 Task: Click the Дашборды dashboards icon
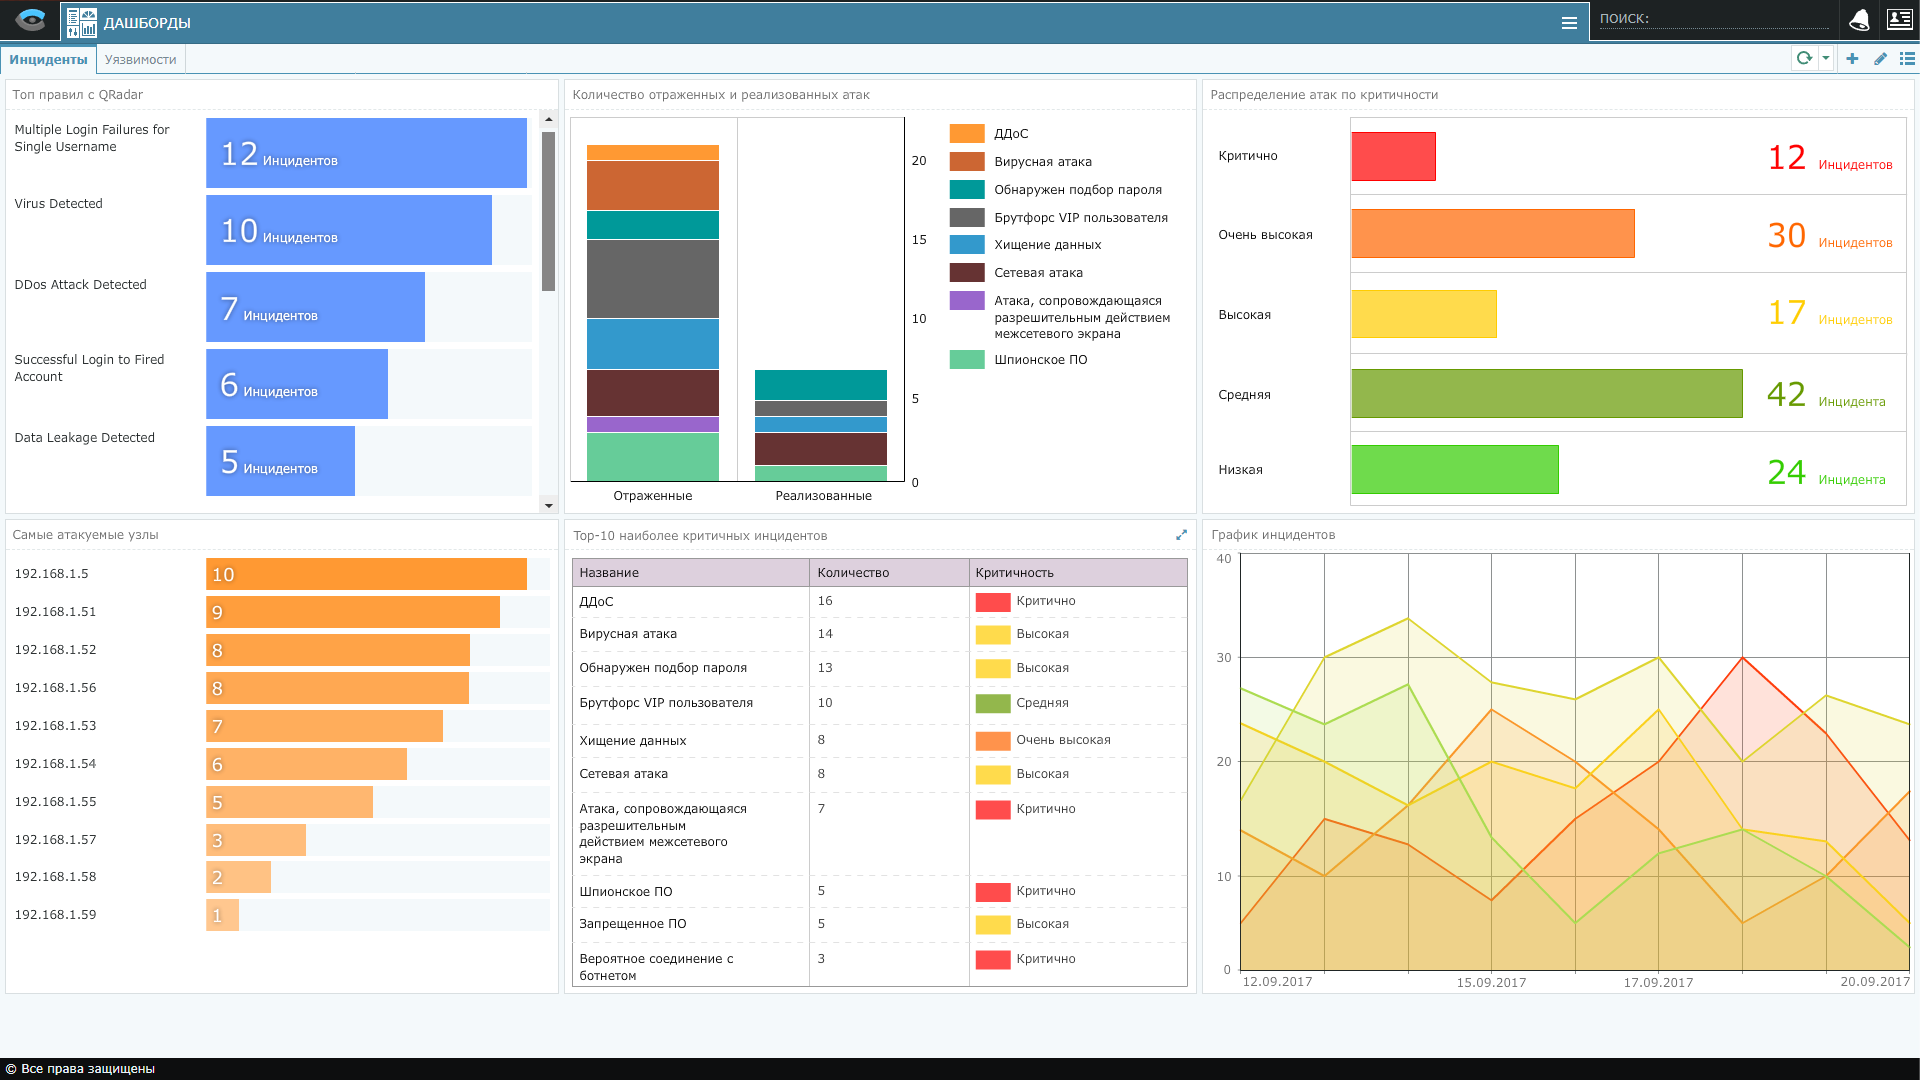pyautogui.click(x=81, y=22)
